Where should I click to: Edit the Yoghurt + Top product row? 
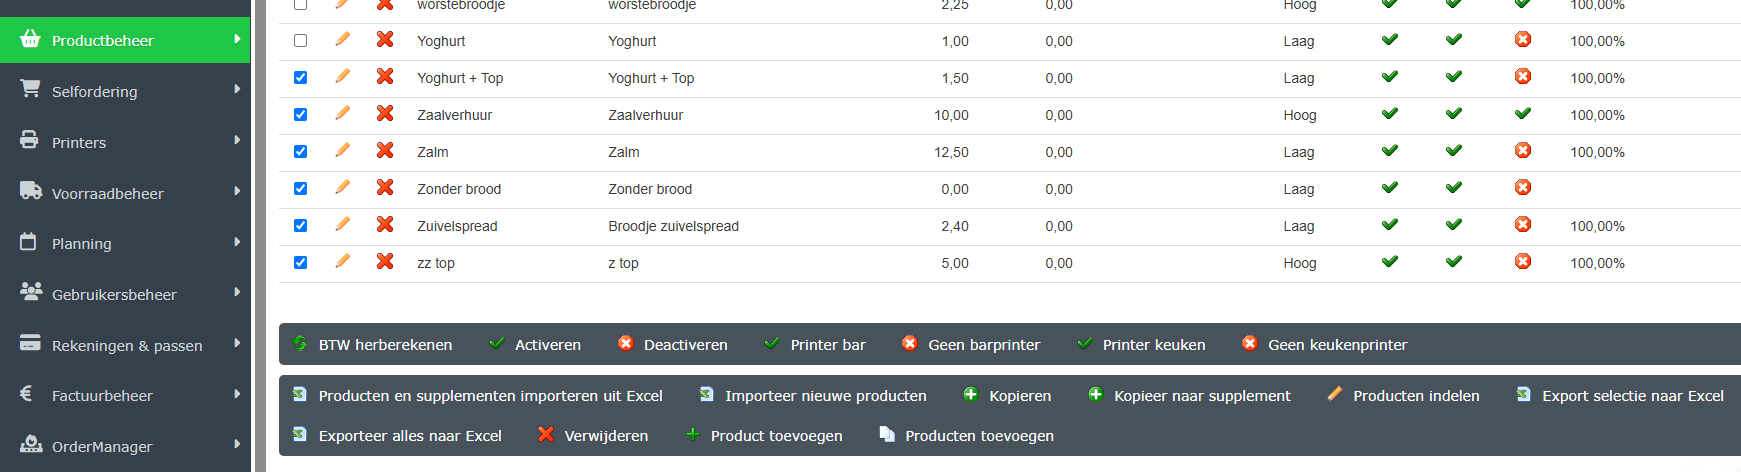pos(342,77)
